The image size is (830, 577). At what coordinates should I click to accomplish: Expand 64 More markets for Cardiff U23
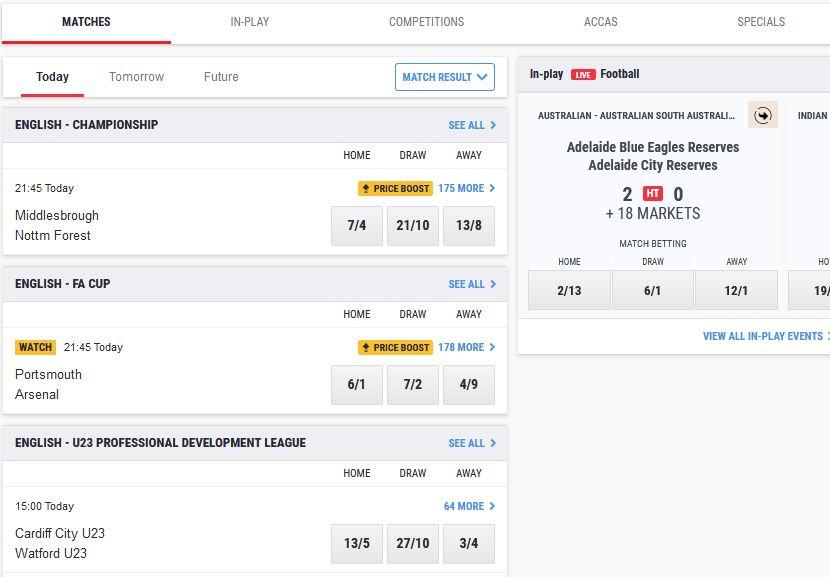pos(469,506)
